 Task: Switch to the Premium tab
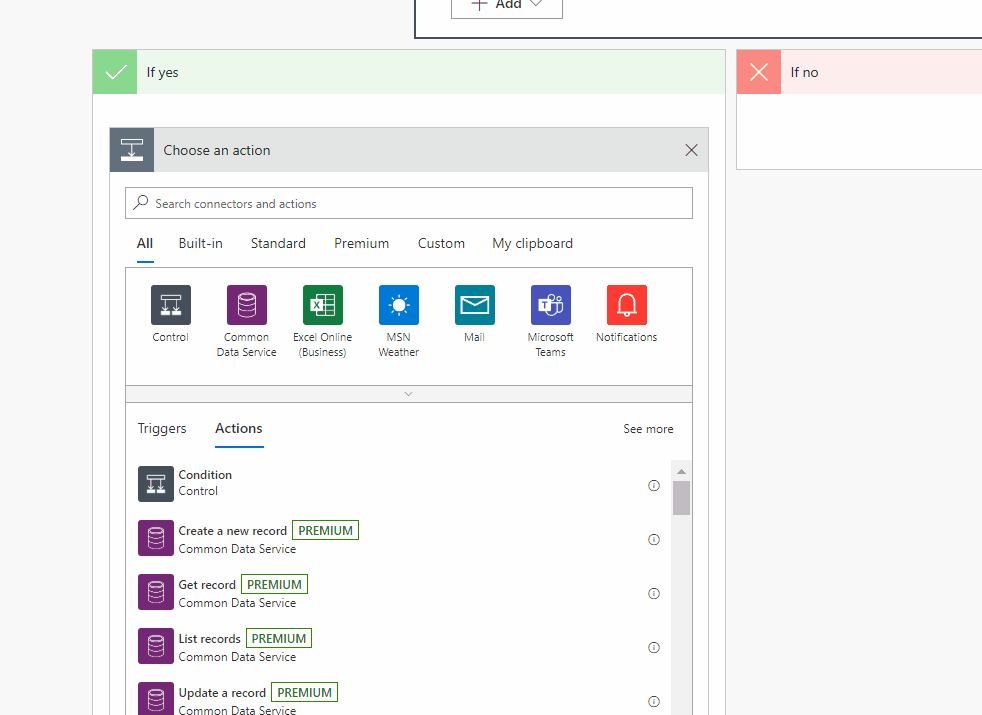click(361, 243)
